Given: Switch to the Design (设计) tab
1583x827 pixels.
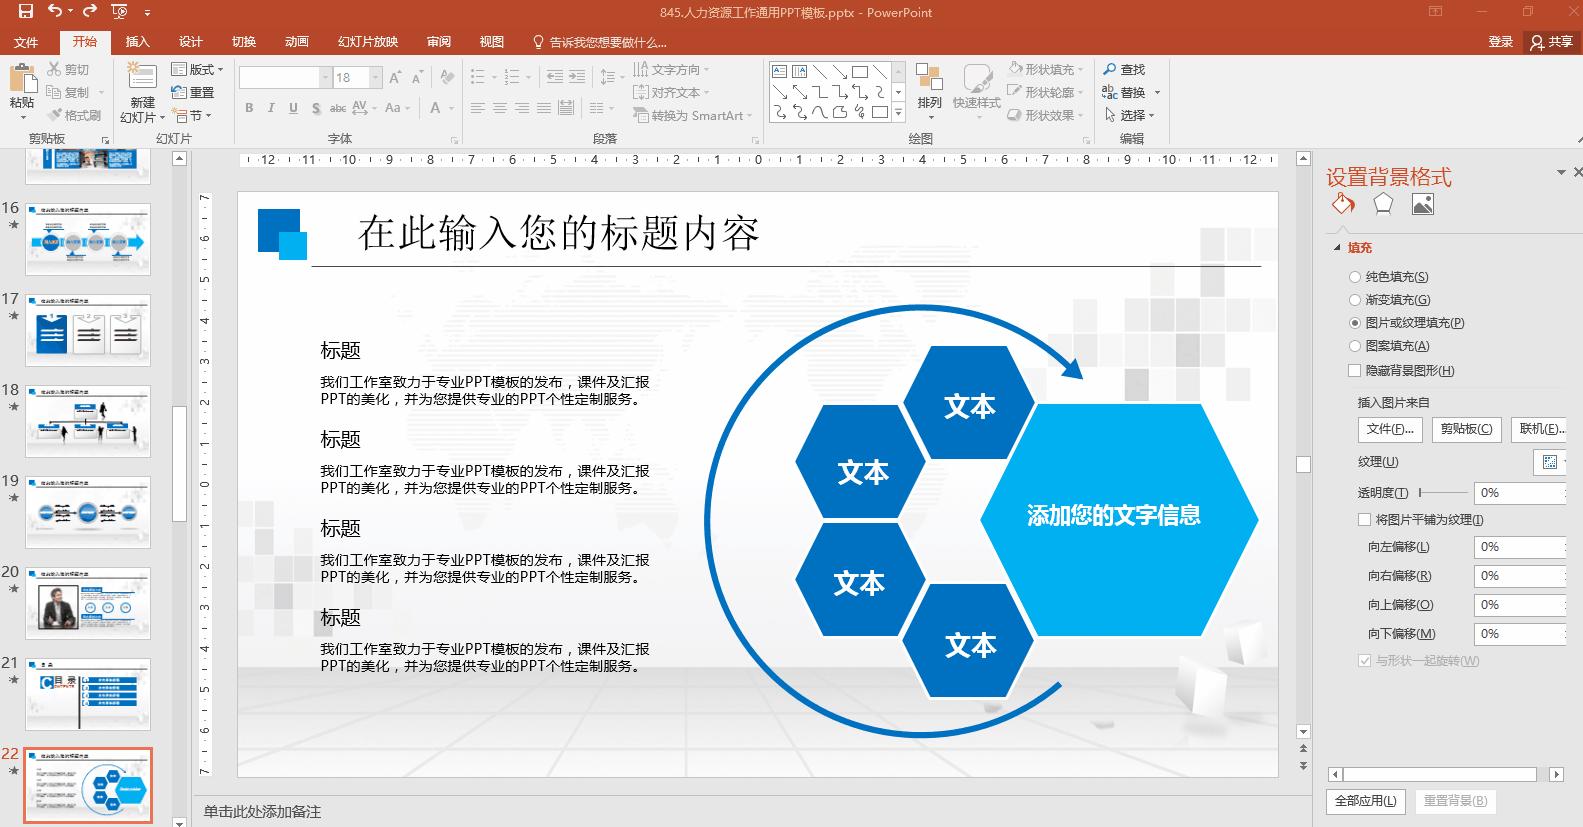Looking at the screenshot, I should coord(190,42).
